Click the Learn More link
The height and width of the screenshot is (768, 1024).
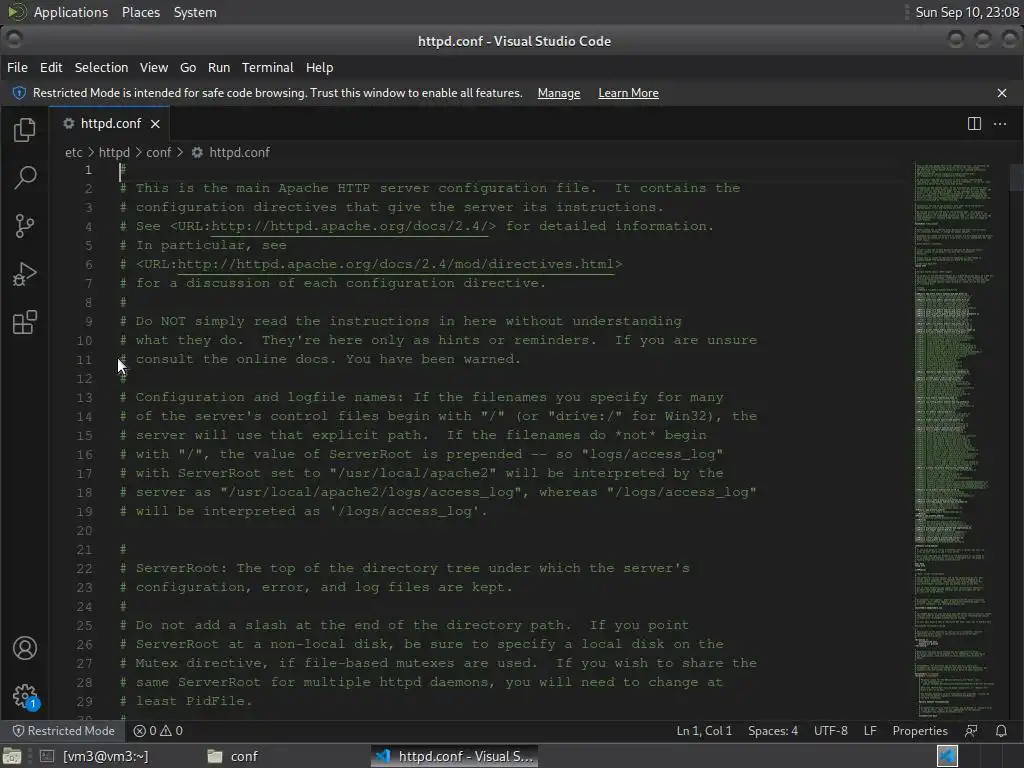pyautogui.click(x=628, y=93)
